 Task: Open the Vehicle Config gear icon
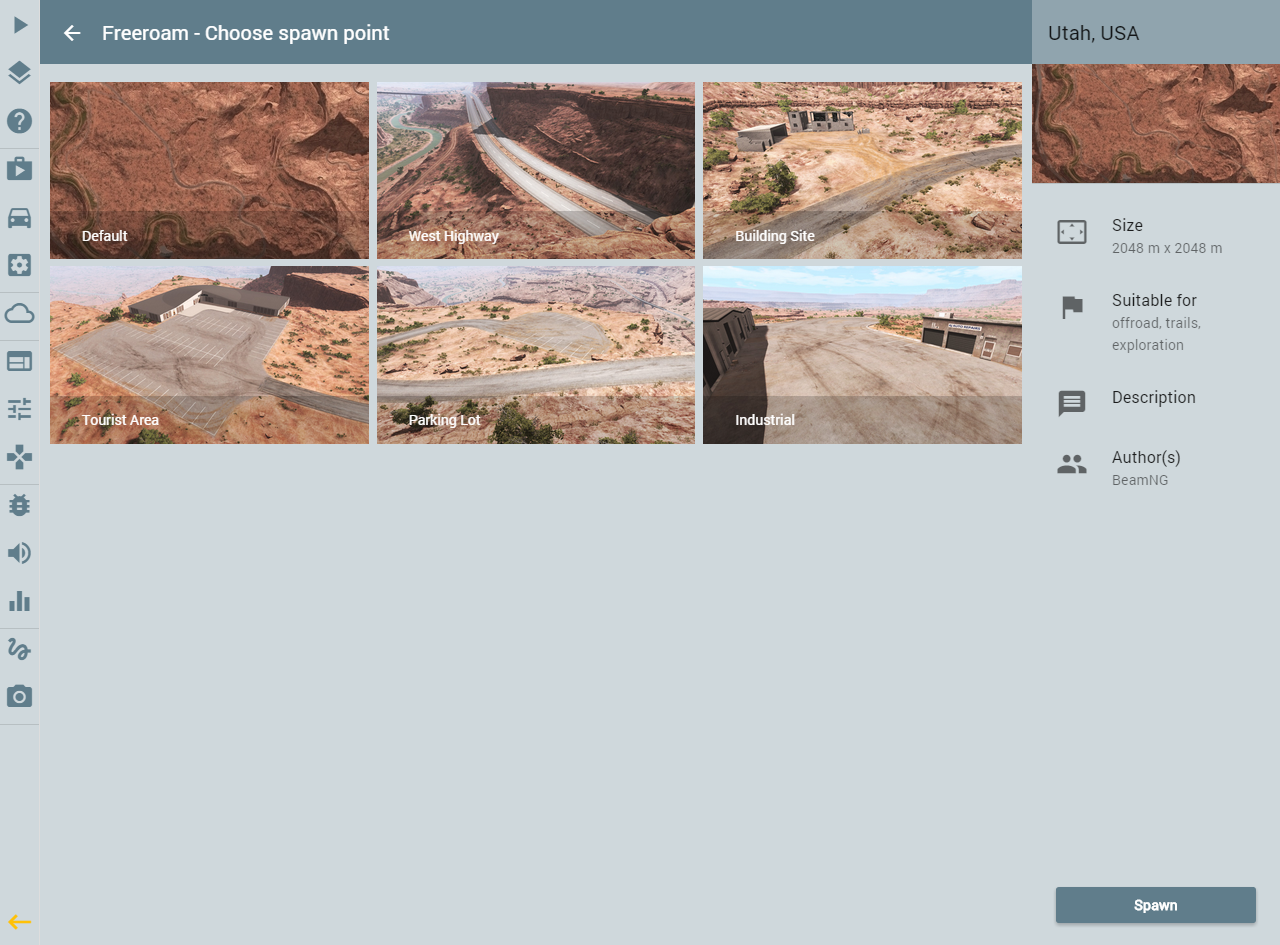click(x=20, y=265)
